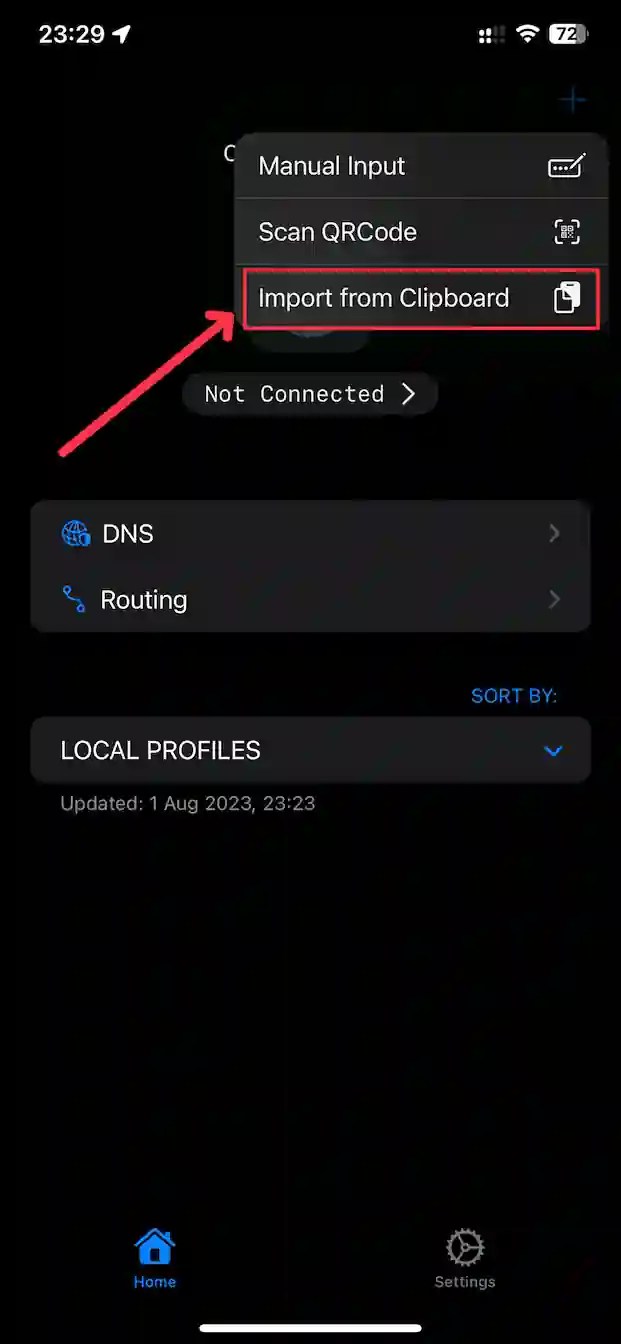The height and width of the screenshot is (1344, 621).
Task: Open the Routing row chevron
Action: pos(555,600)
